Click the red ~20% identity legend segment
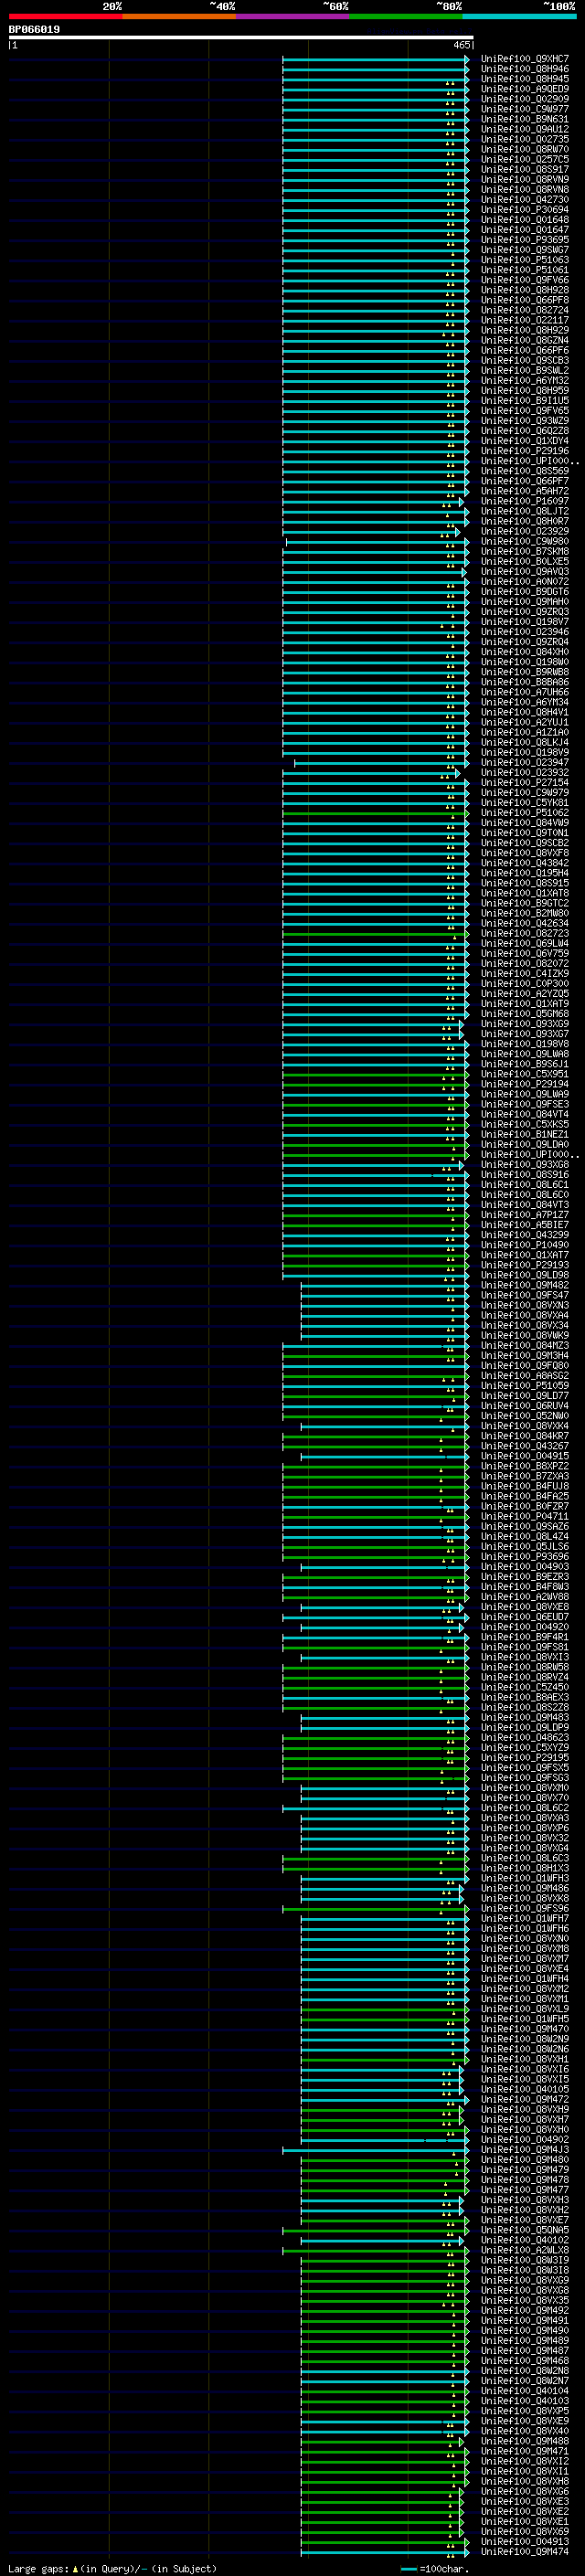This screenshot has height=2576, width=585. click(x=65, y=16)
